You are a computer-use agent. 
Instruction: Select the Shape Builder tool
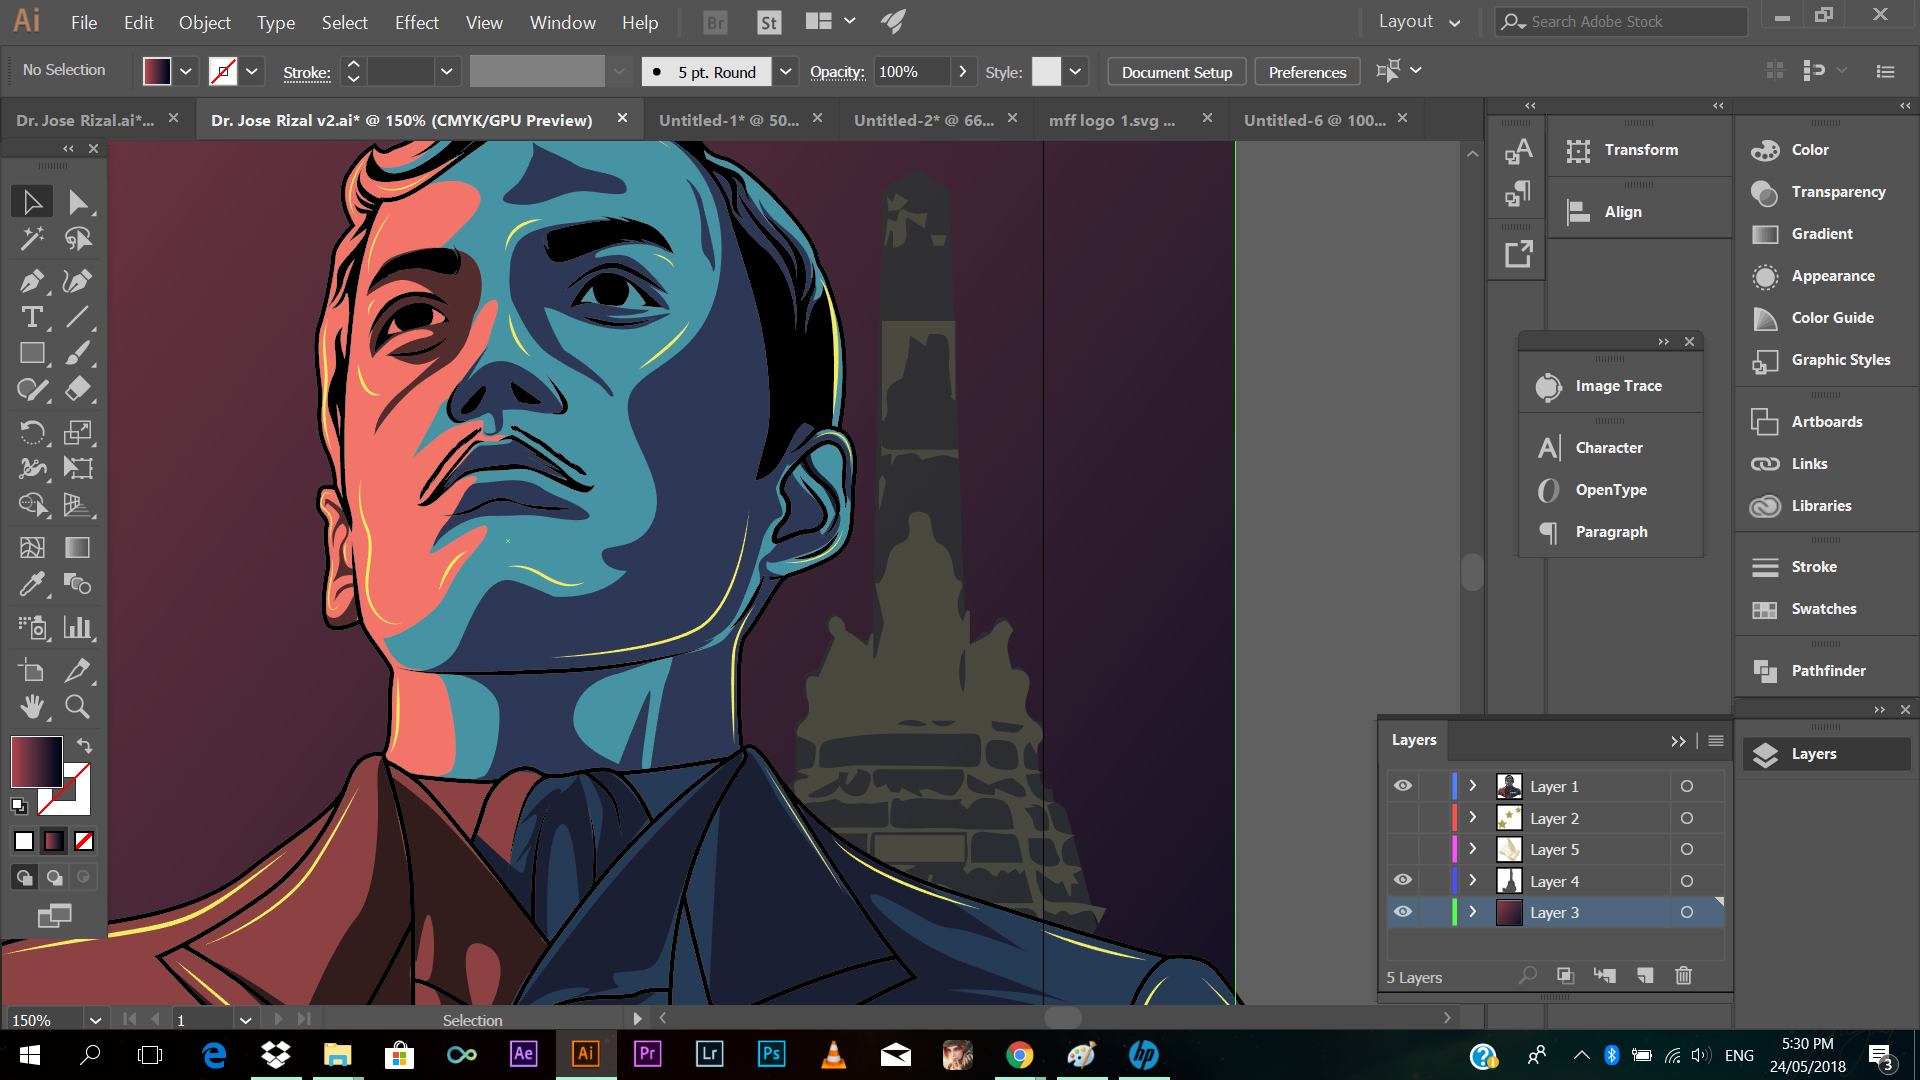coord(32,505)
